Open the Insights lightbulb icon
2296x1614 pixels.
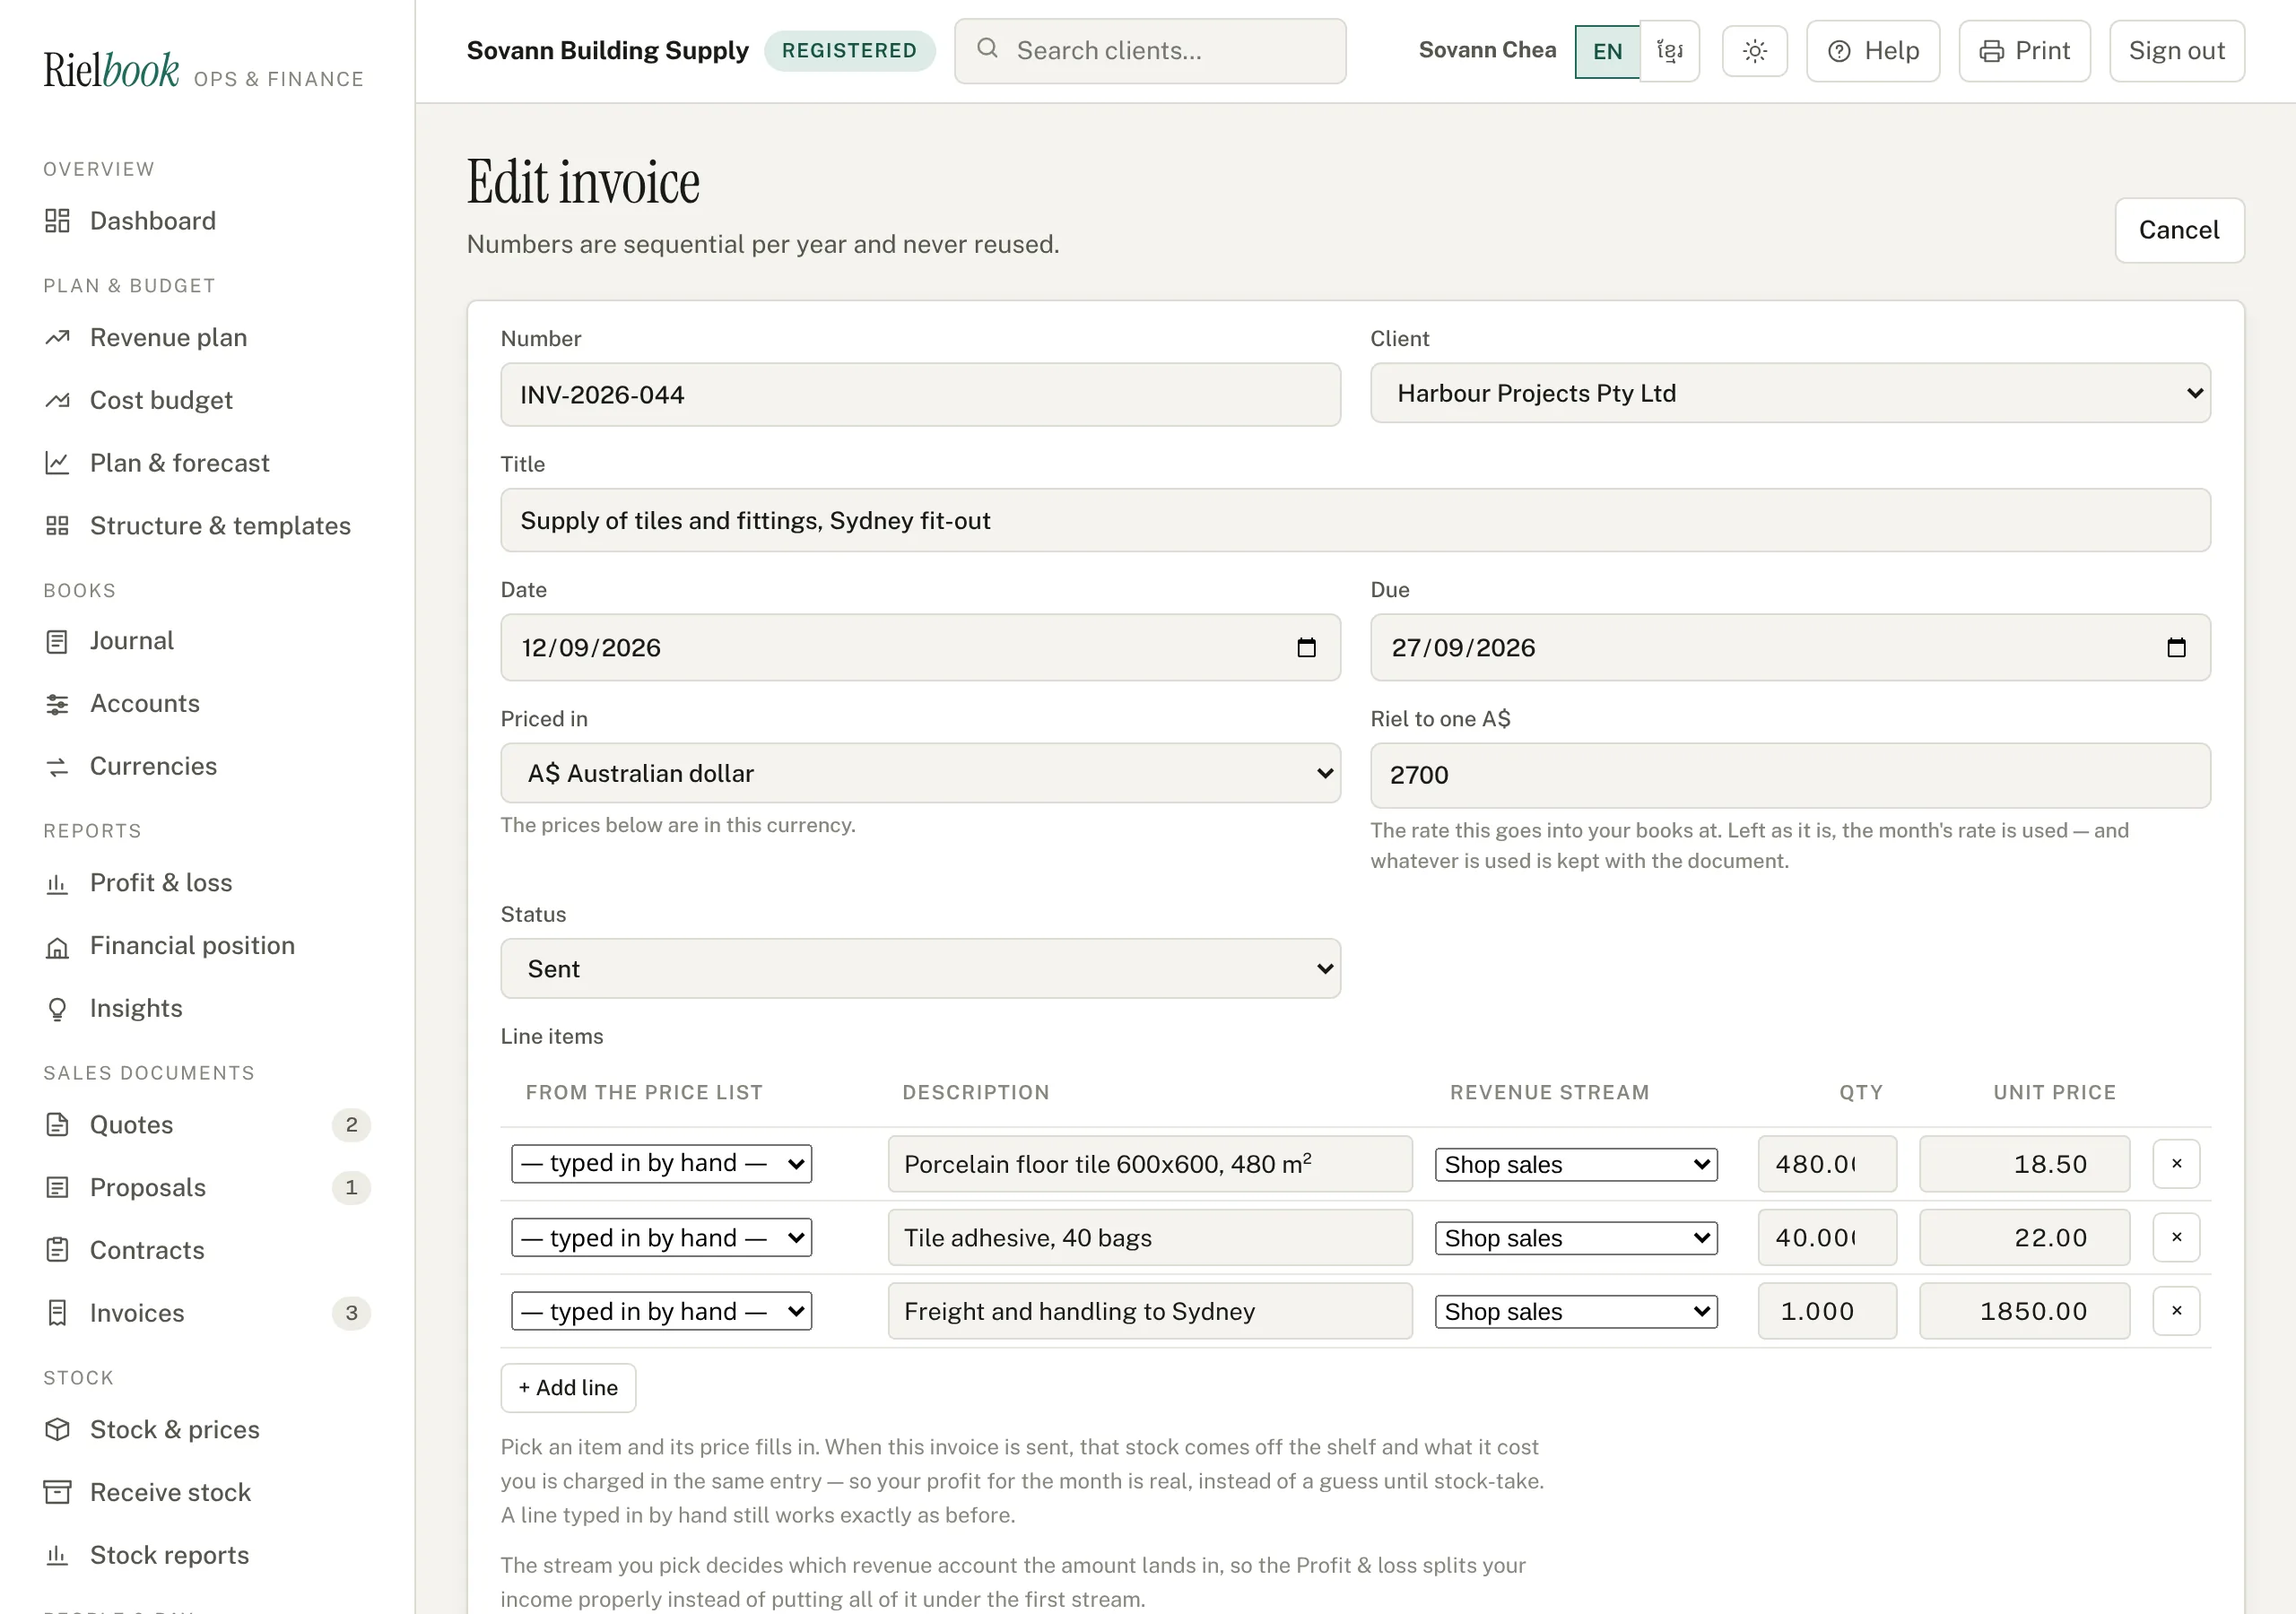tap(57, 1009)
